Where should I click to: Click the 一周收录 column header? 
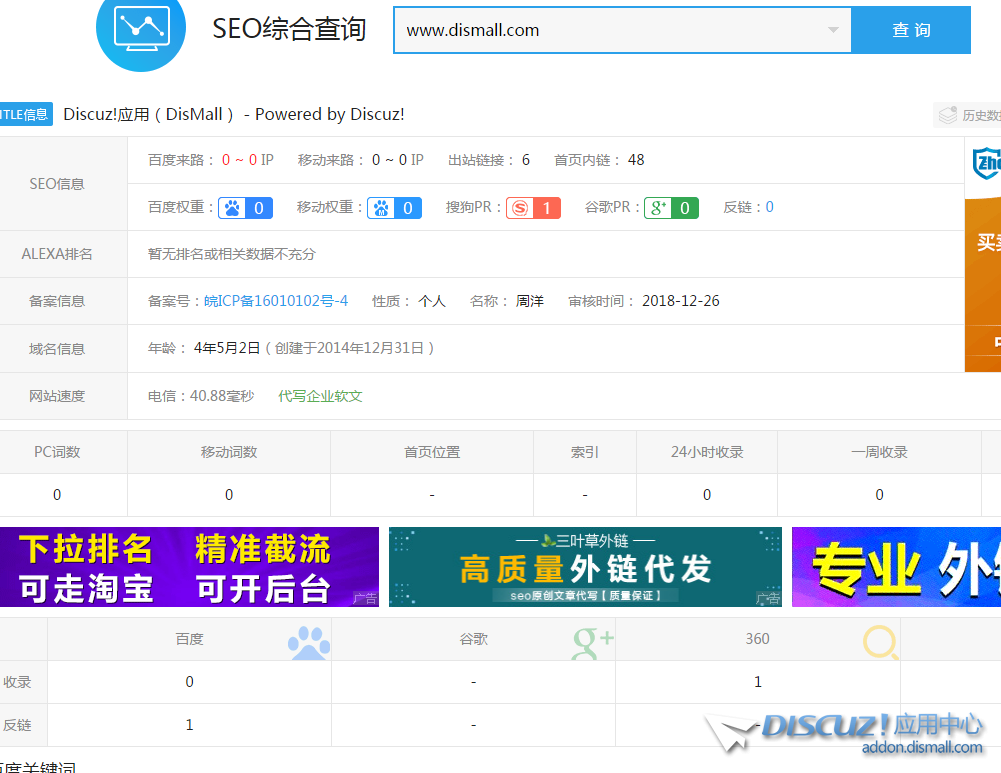880,452
